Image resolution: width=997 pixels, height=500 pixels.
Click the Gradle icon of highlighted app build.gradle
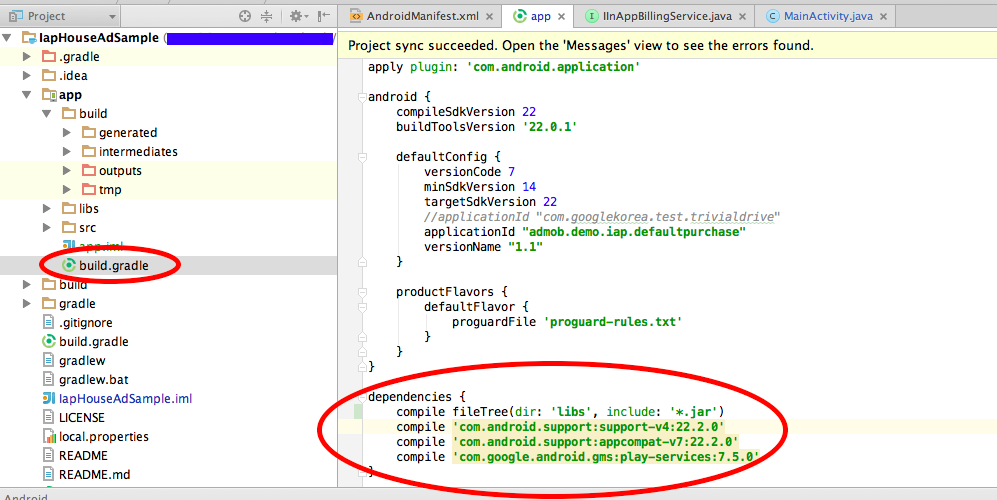coord(69,265)
